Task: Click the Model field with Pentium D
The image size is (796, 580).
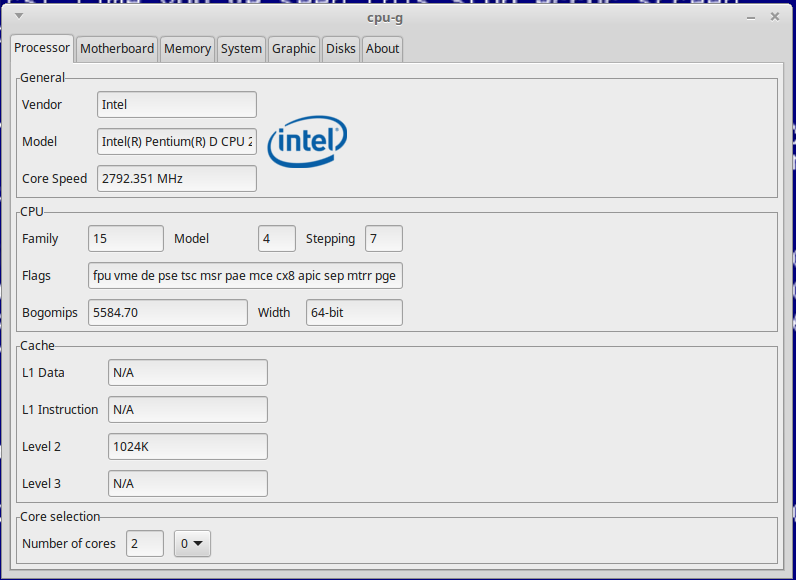Action: (177, 142)
